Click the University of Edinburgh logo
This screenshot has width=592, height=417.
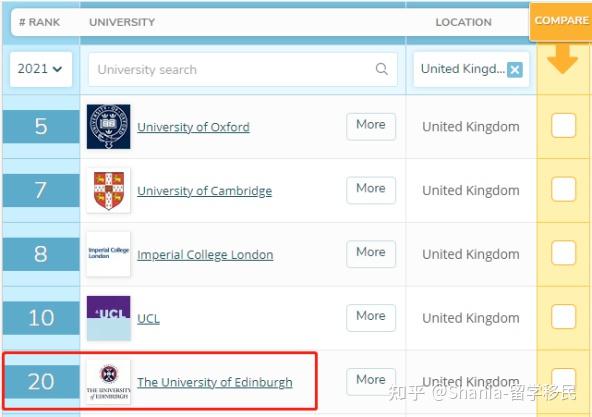(x=109, y=381)
